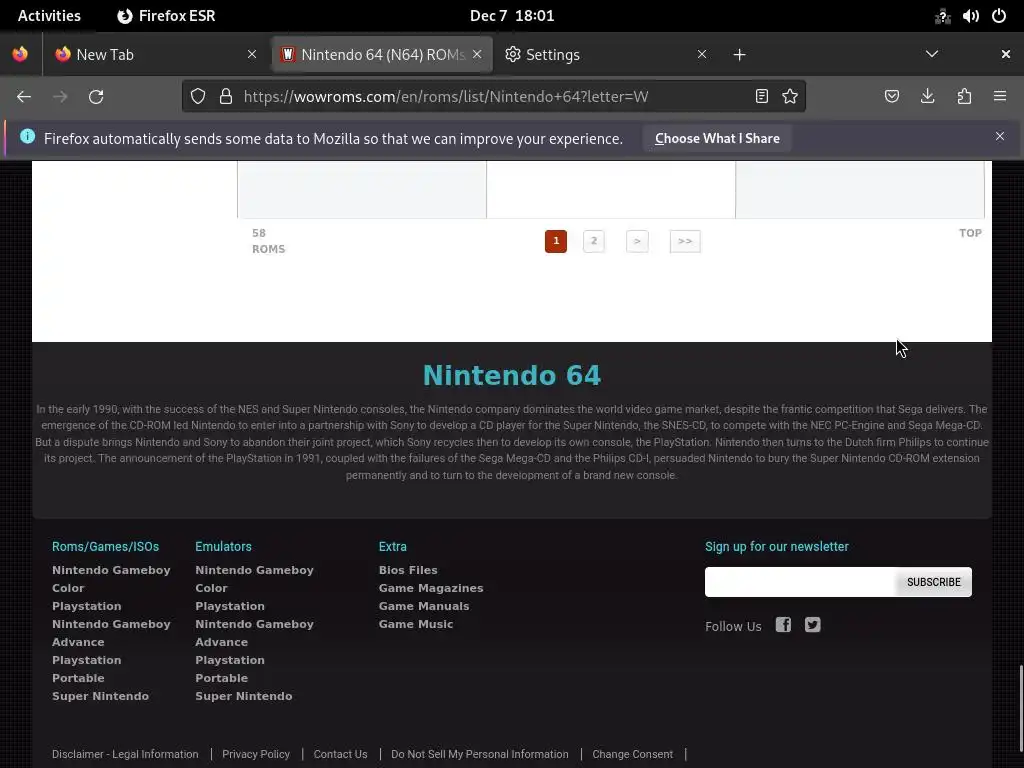Open the Facebook follow icon
This screenshot has height=768, width=1024.
point(783,625)
